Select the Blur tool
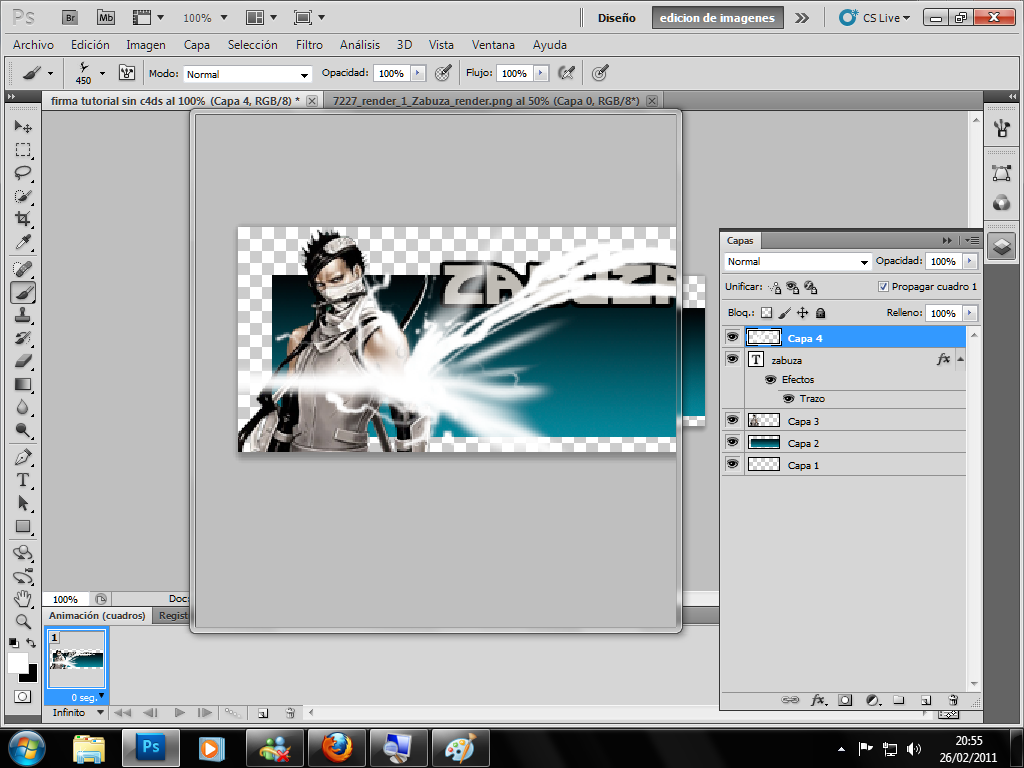This screenshot has height=768, width=1024. point(23,408)
